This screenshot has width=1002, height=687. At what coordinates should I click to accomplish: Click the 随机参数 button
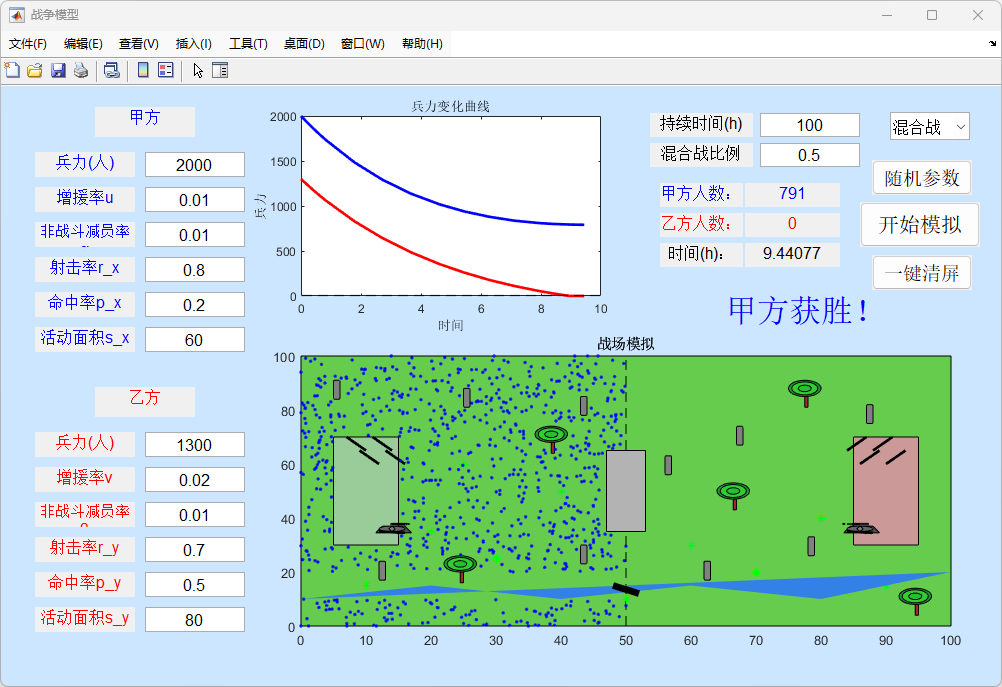(921, 178)
